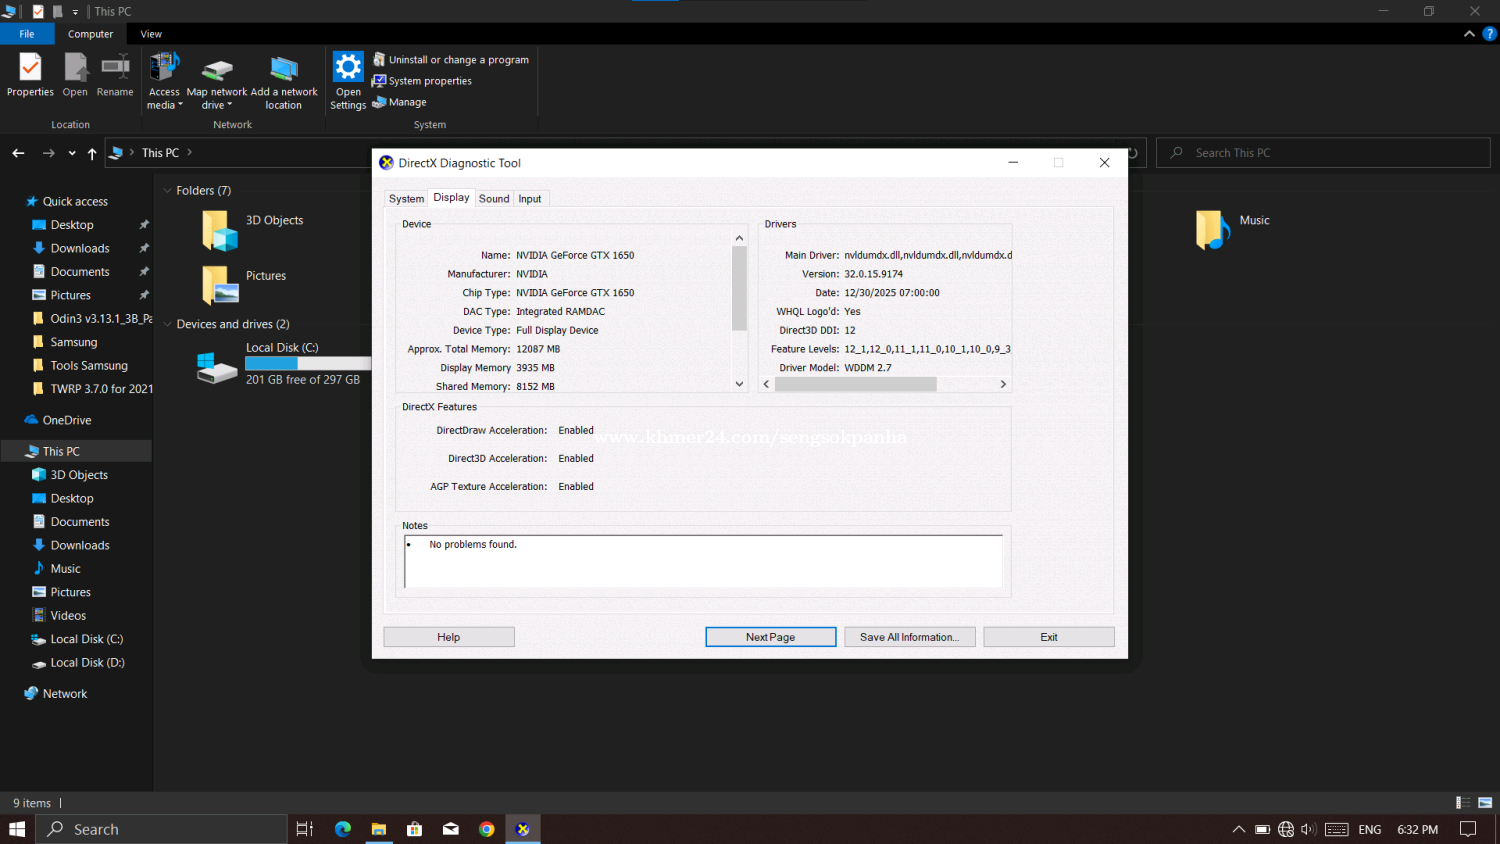Open recent locations dropdown arrow
Viewport: 1500px width, 844px height.
pos(72,153)
